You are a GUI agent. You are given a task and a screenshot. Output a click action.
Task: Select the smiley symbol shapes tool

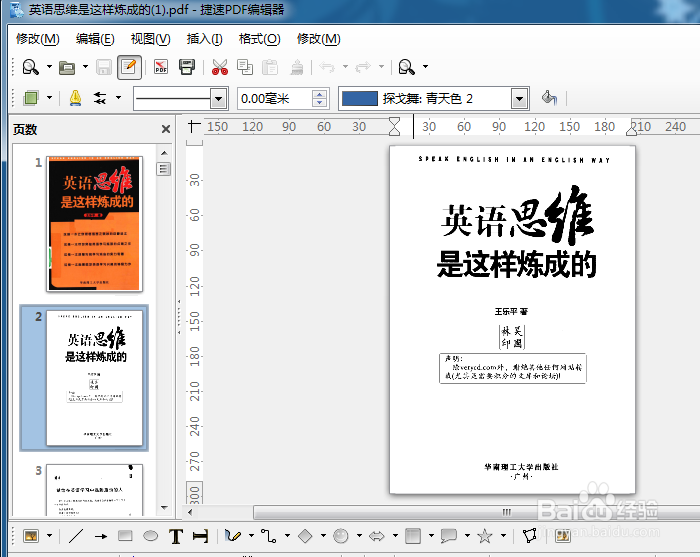point(341,536)
